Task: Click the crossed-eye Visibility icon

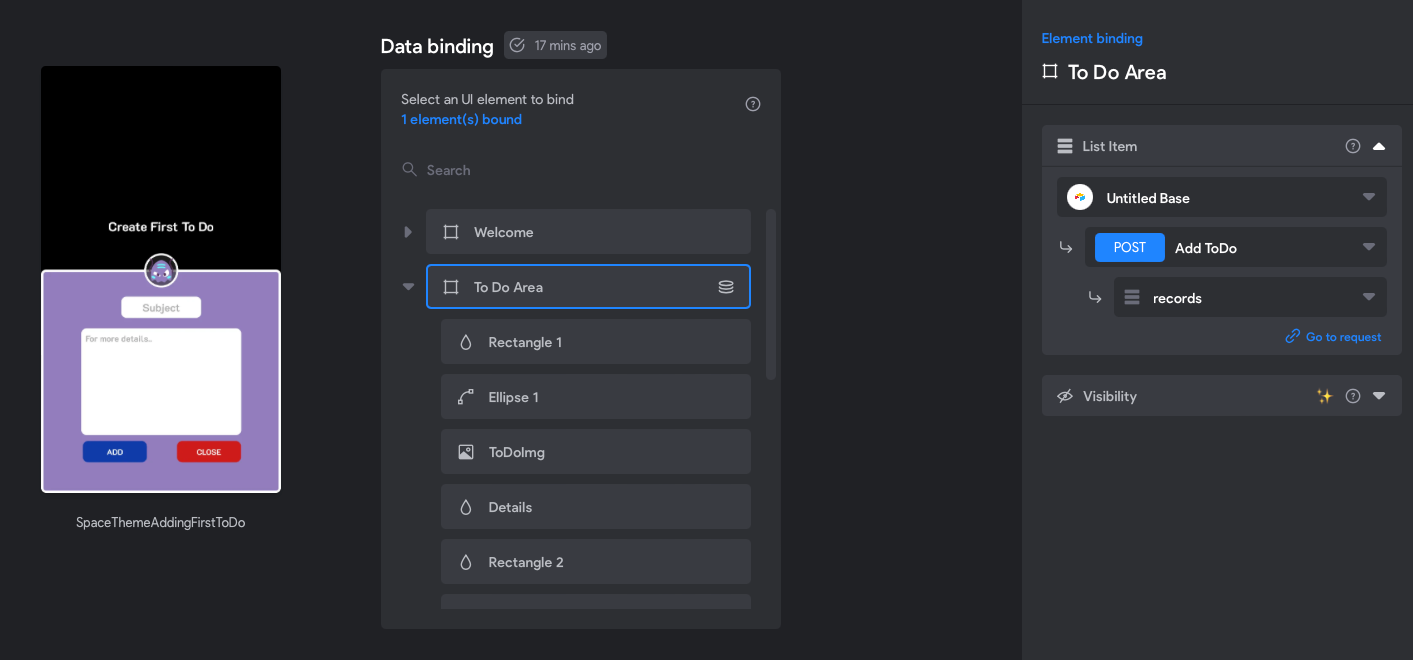Action: tap(1065, 396)
